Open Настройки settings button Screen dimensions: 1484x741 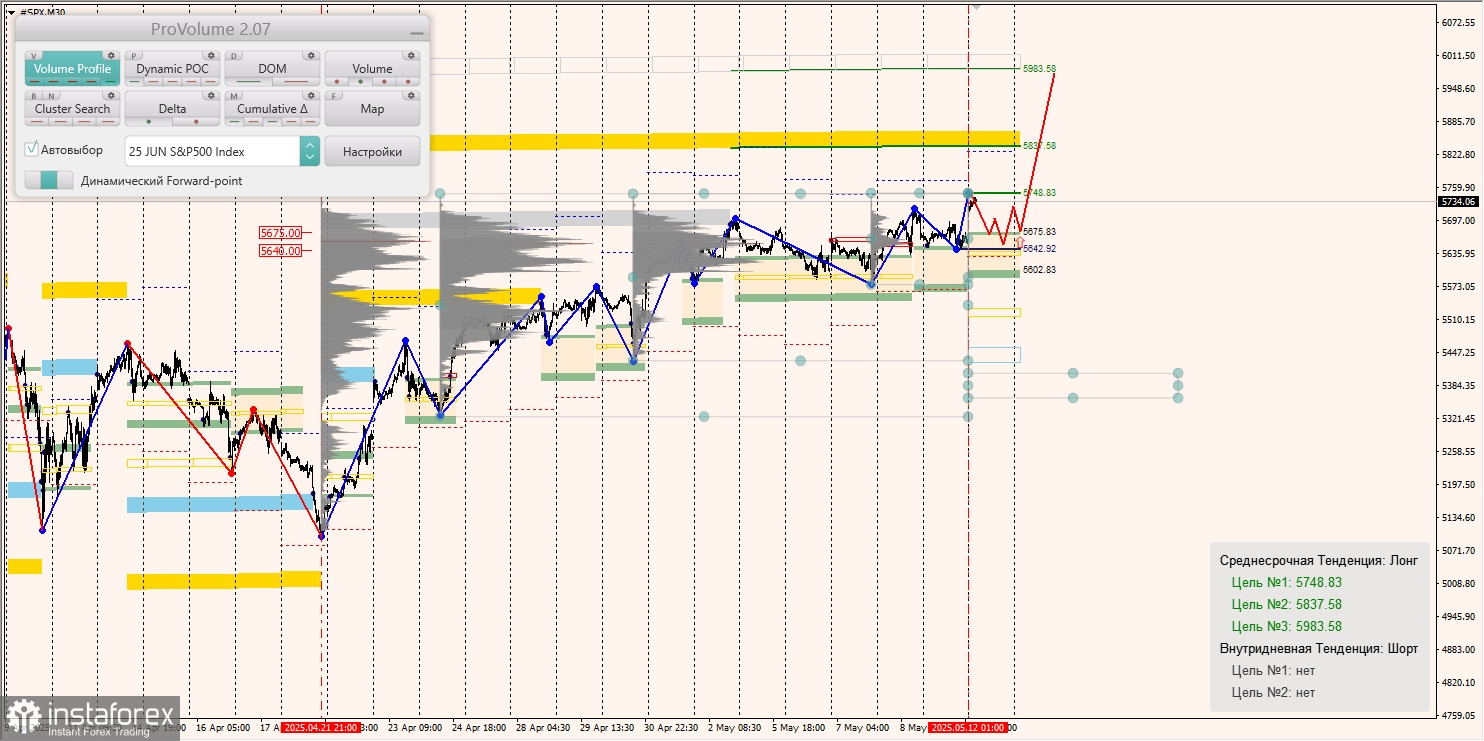[x=372, y=152]
